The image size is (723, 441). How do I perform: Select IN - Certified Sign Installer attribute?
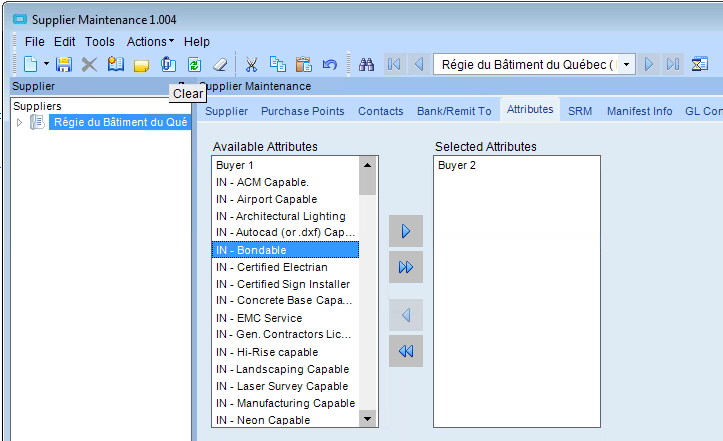285,284
